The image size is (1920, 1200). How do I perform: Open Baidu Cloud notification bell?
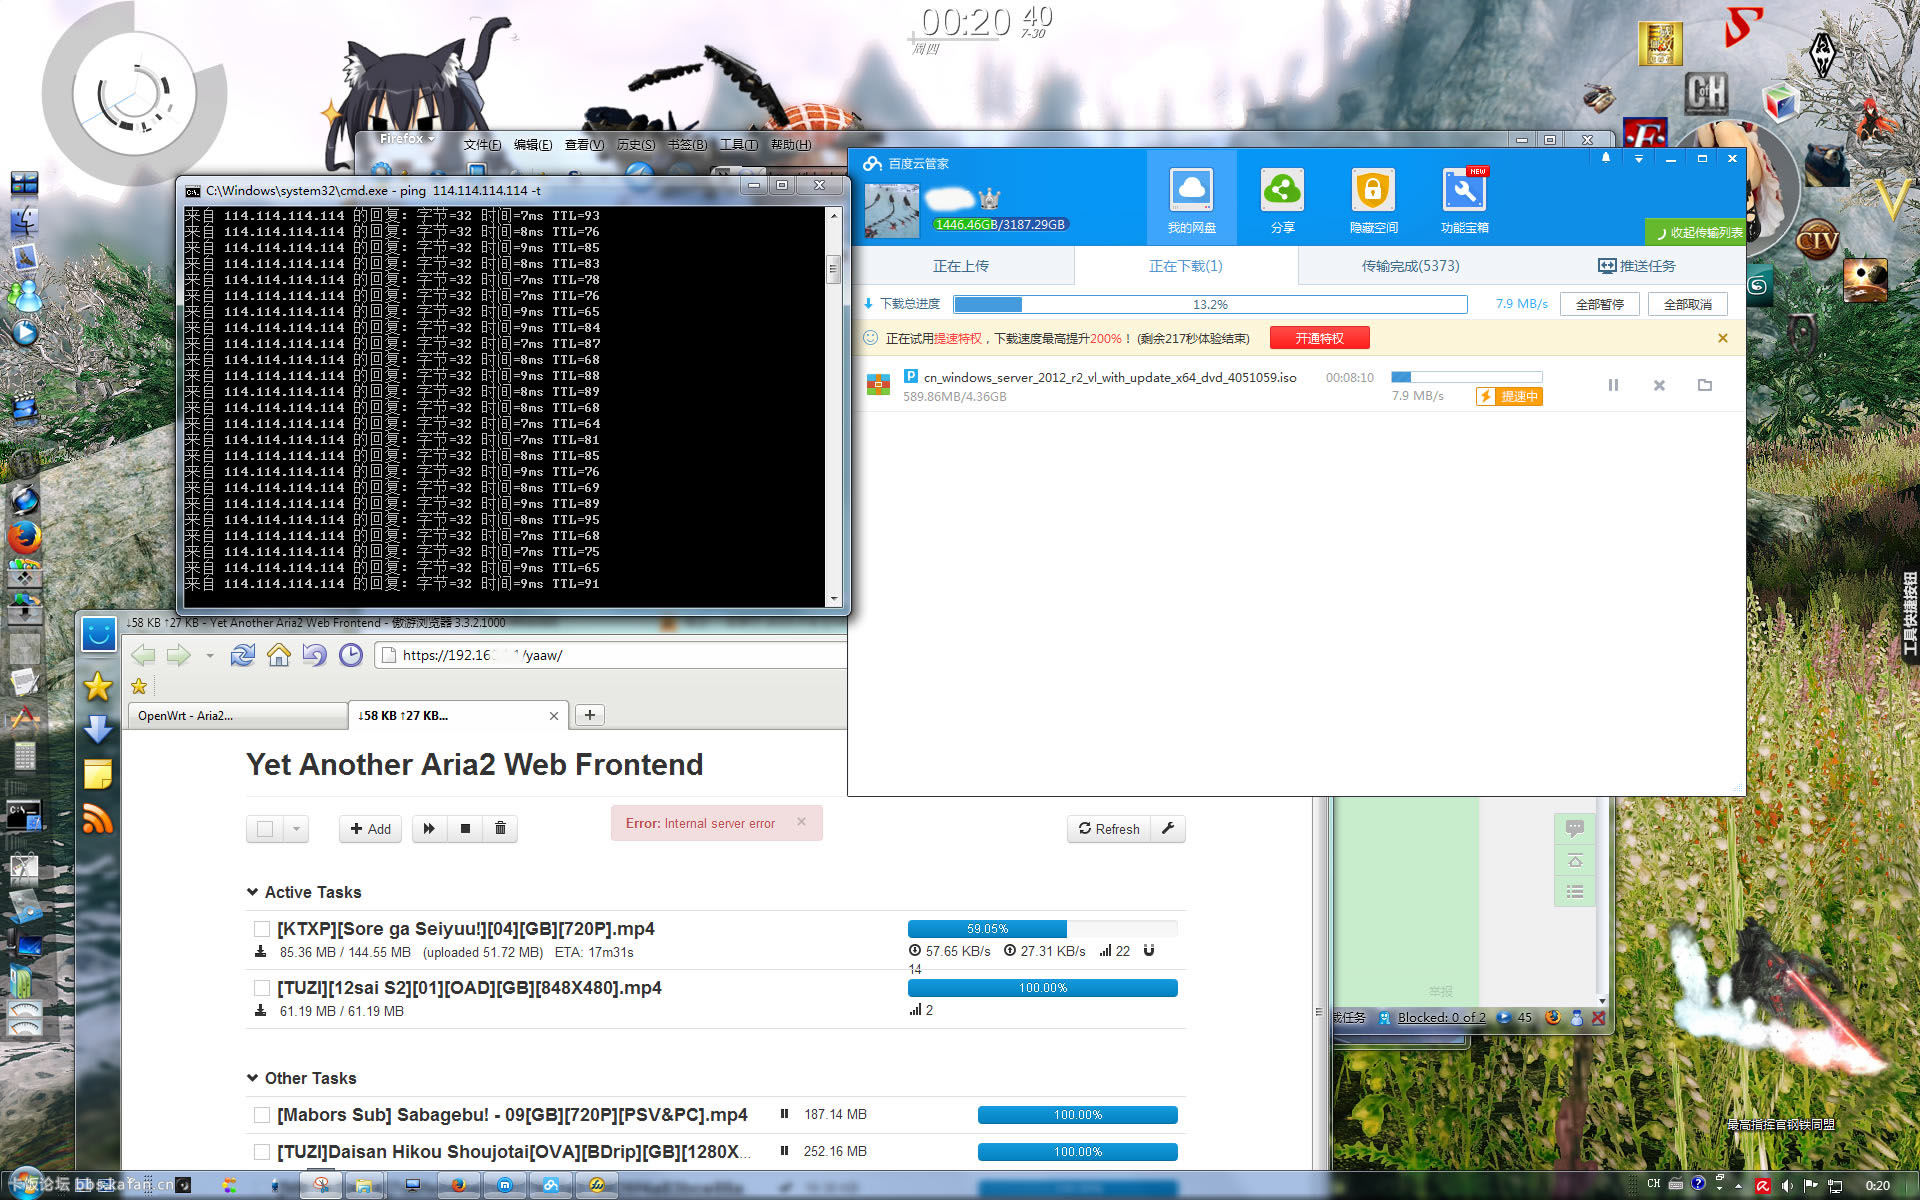click(x=1606, y=158)
